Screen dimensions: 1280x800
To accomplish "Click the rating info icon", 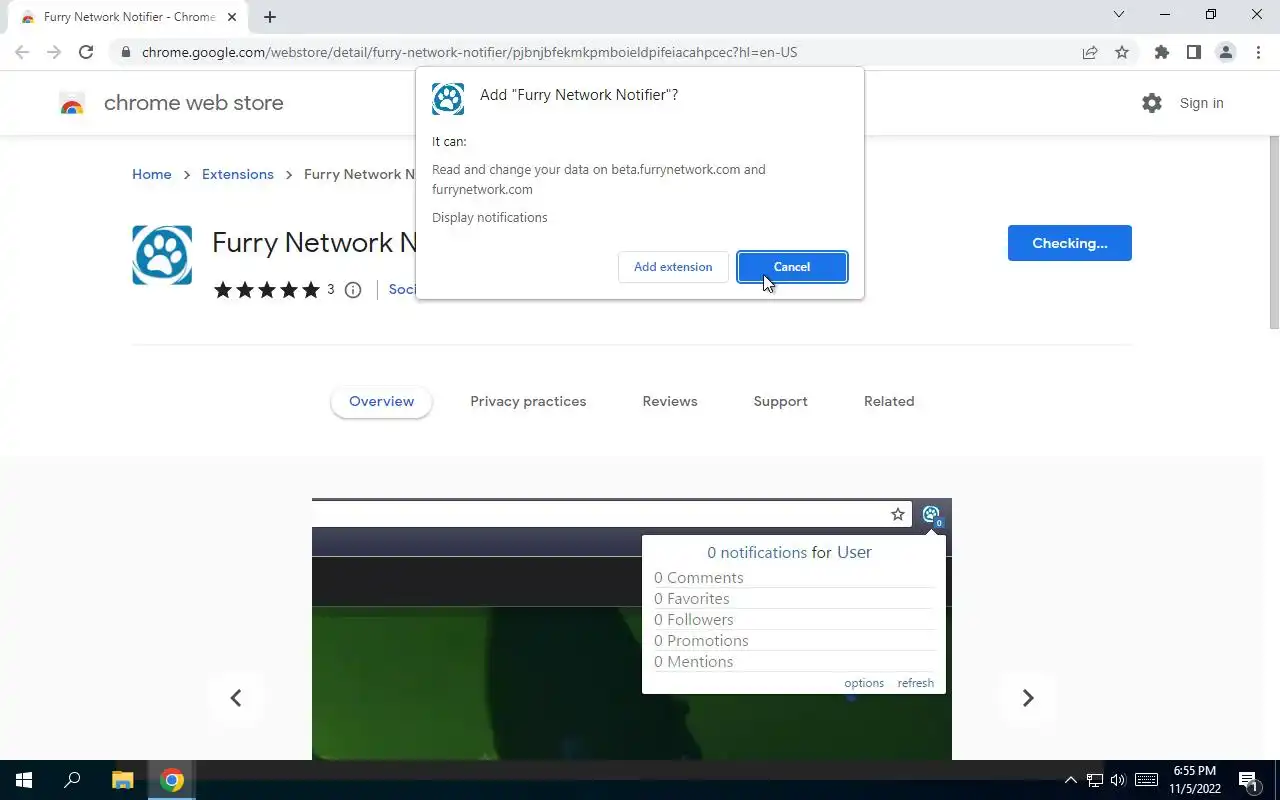I will click(353, 290).
